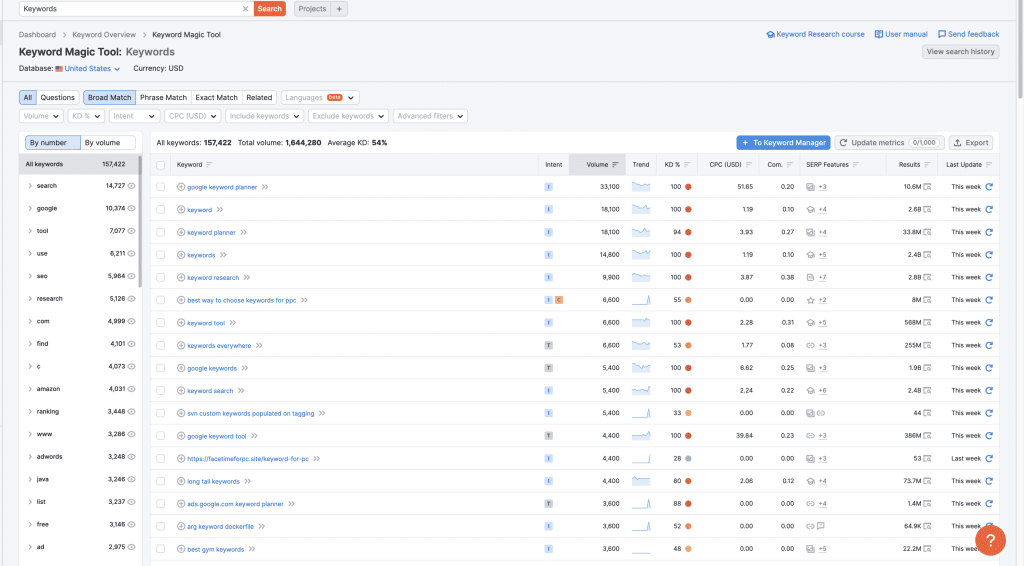
Task: View SERP results icon for keyword tool row
Action: click(927, 322)
